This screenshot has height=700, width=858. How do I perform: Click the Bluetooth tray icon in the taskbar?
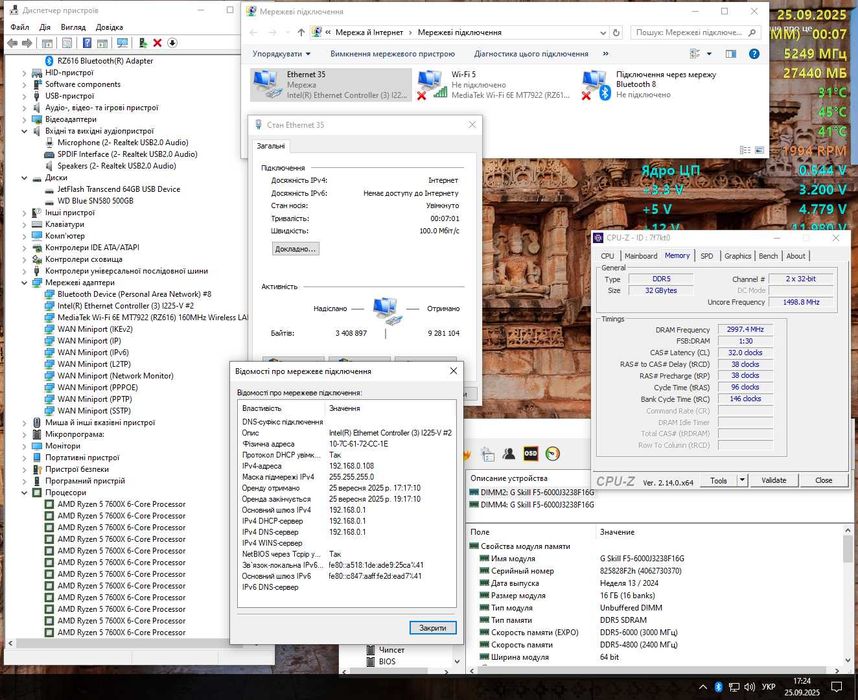[x=718, y=686]
